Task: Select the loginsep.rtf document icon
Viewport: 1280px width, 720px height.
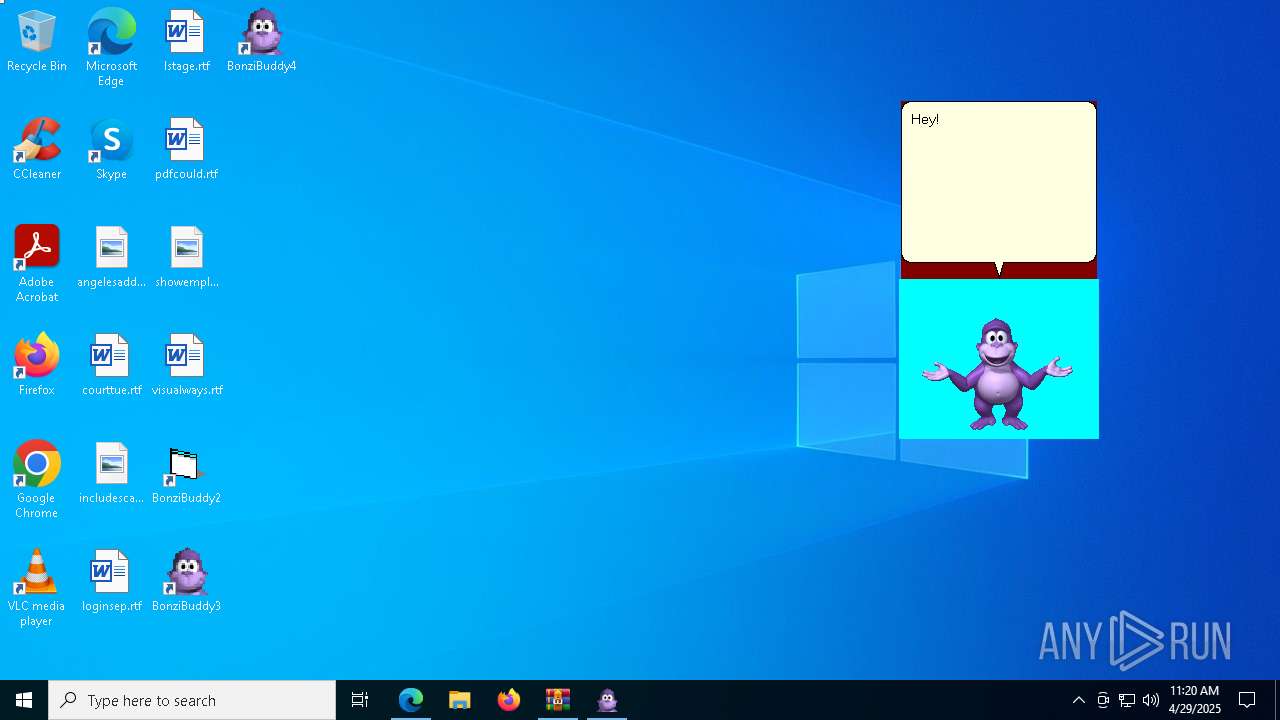Action: tap(111, 581)
